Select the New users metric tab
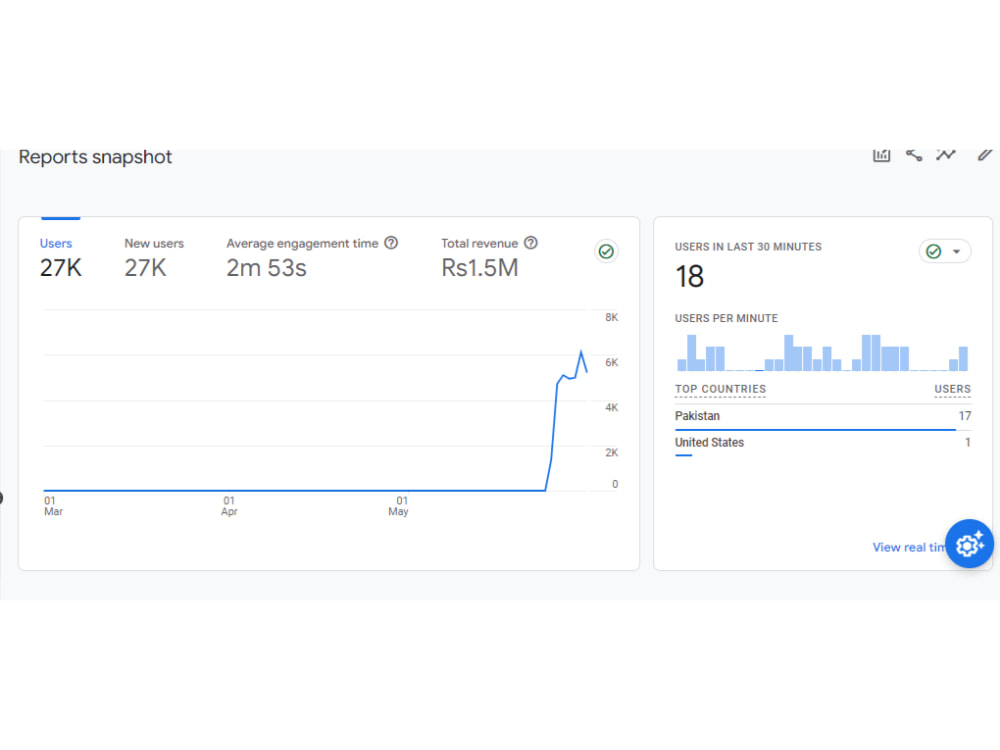Image resolution: width=1000 pixels, height=750 pixels. point(154,258)
